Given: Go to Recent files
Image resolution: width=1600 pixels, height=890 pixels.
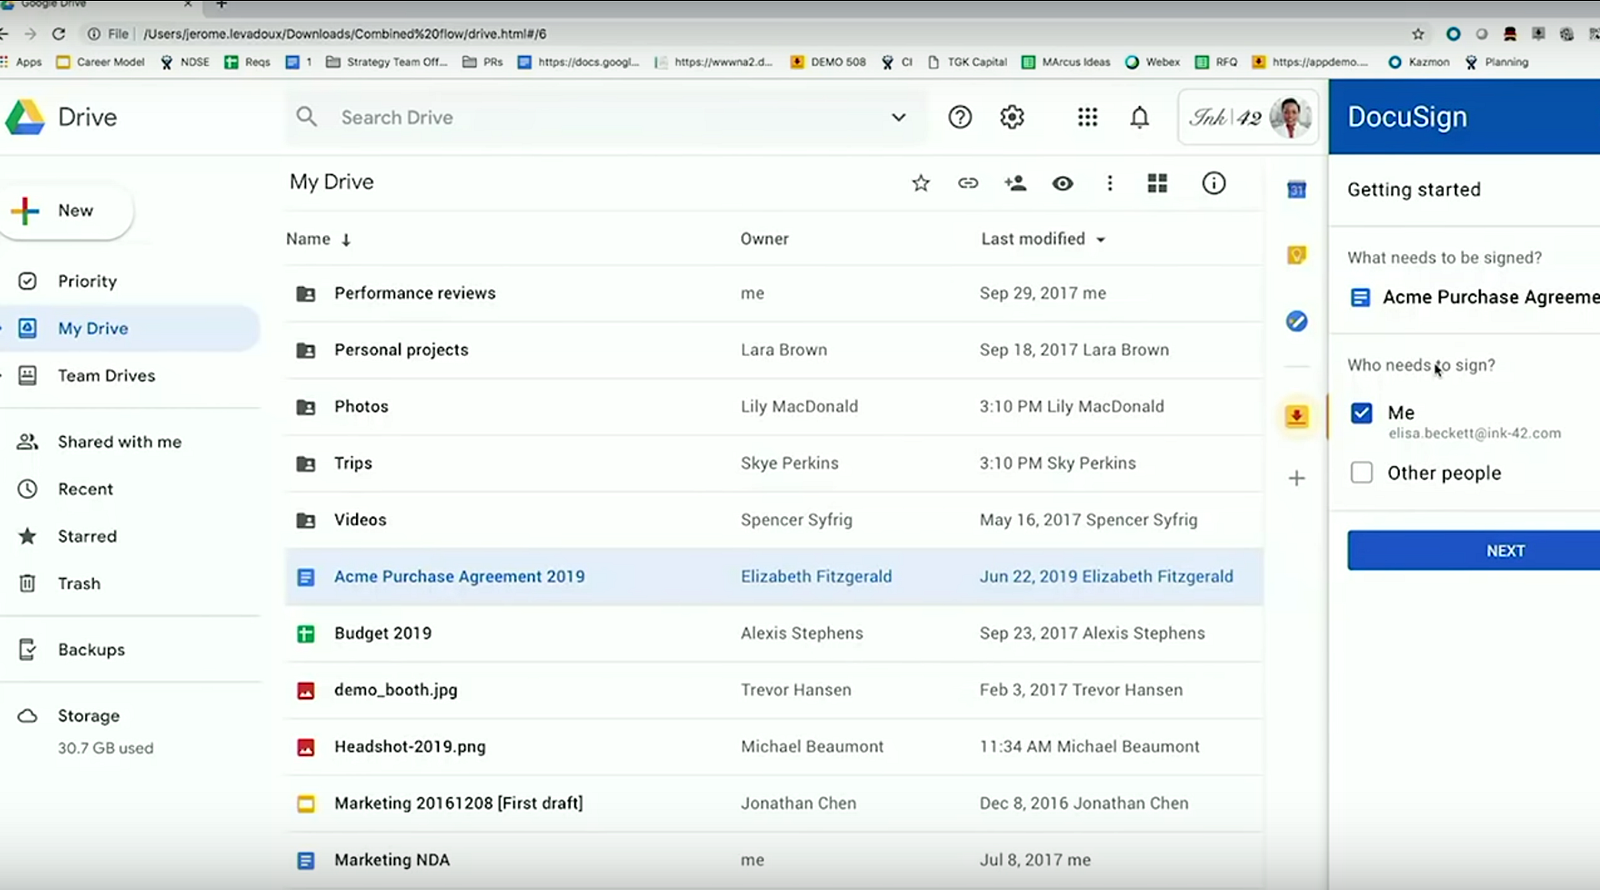Looking at the screenshot, I should (x=85, y=489).
